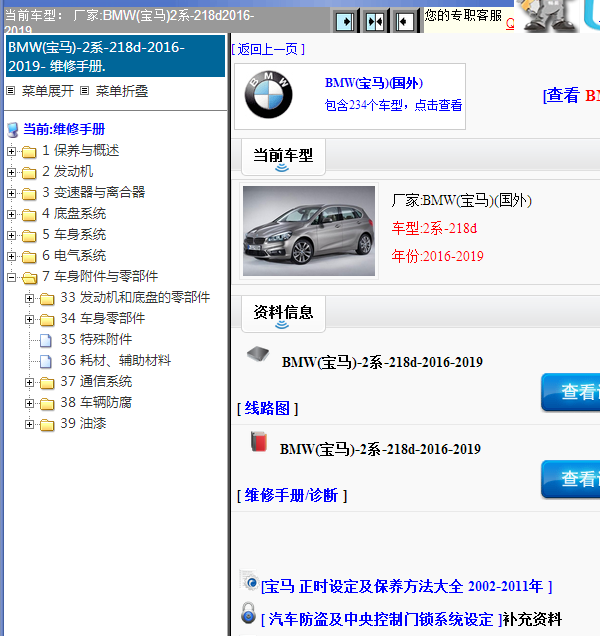Screen dimensions: 600x636
Task: Click the 菜单折叠 list icon
Action: (84, 90)
